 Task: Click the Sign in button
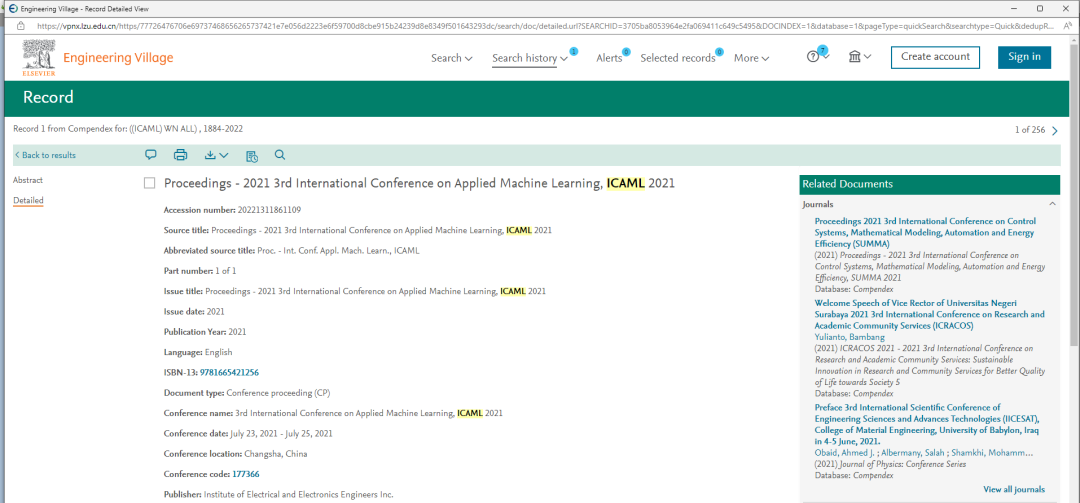(x=1024, y=57)
